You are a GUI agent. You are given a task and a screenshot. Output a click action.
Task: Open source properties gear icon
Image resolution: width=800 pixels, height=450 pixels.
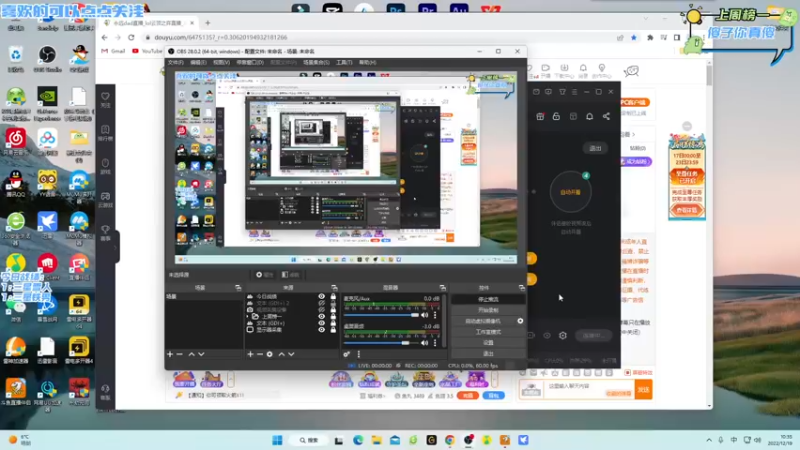(270, 354)
